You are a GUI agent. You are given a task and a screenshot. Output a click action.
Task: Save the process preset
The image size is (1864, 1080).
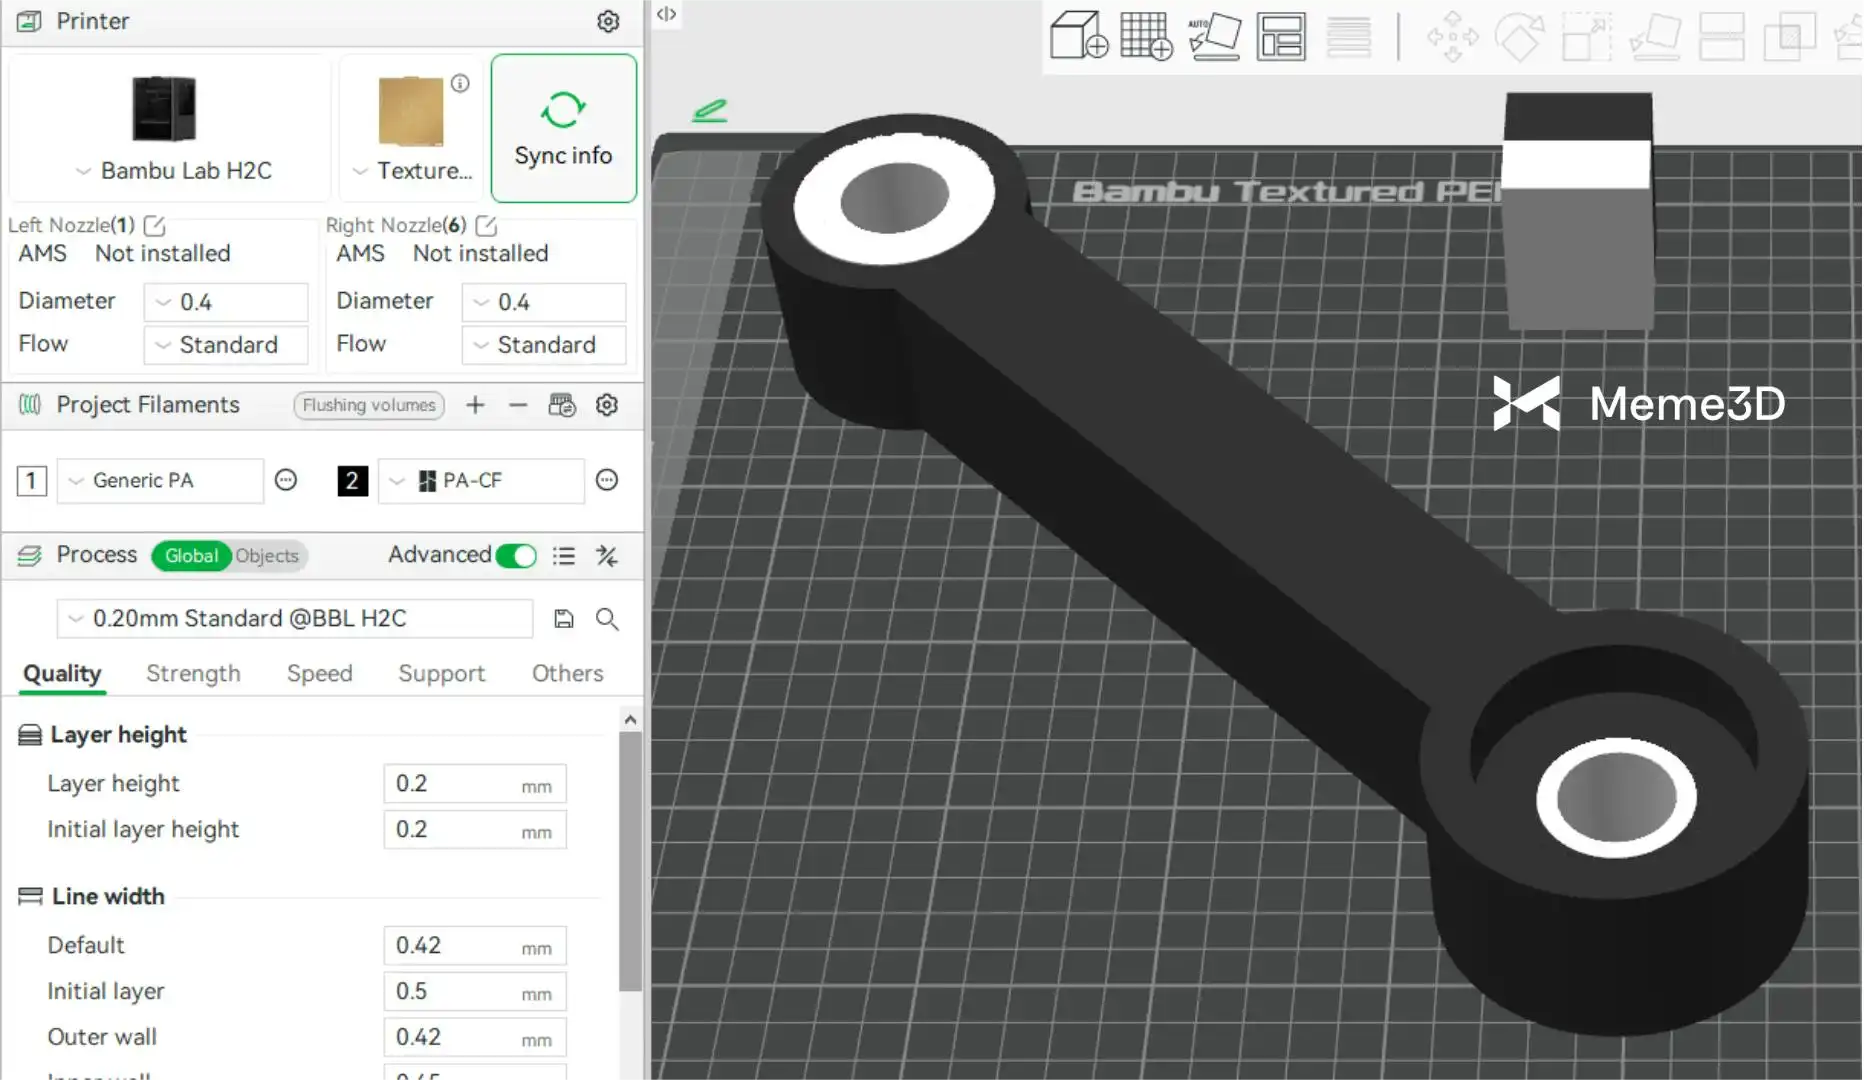[x=564, y=619]
